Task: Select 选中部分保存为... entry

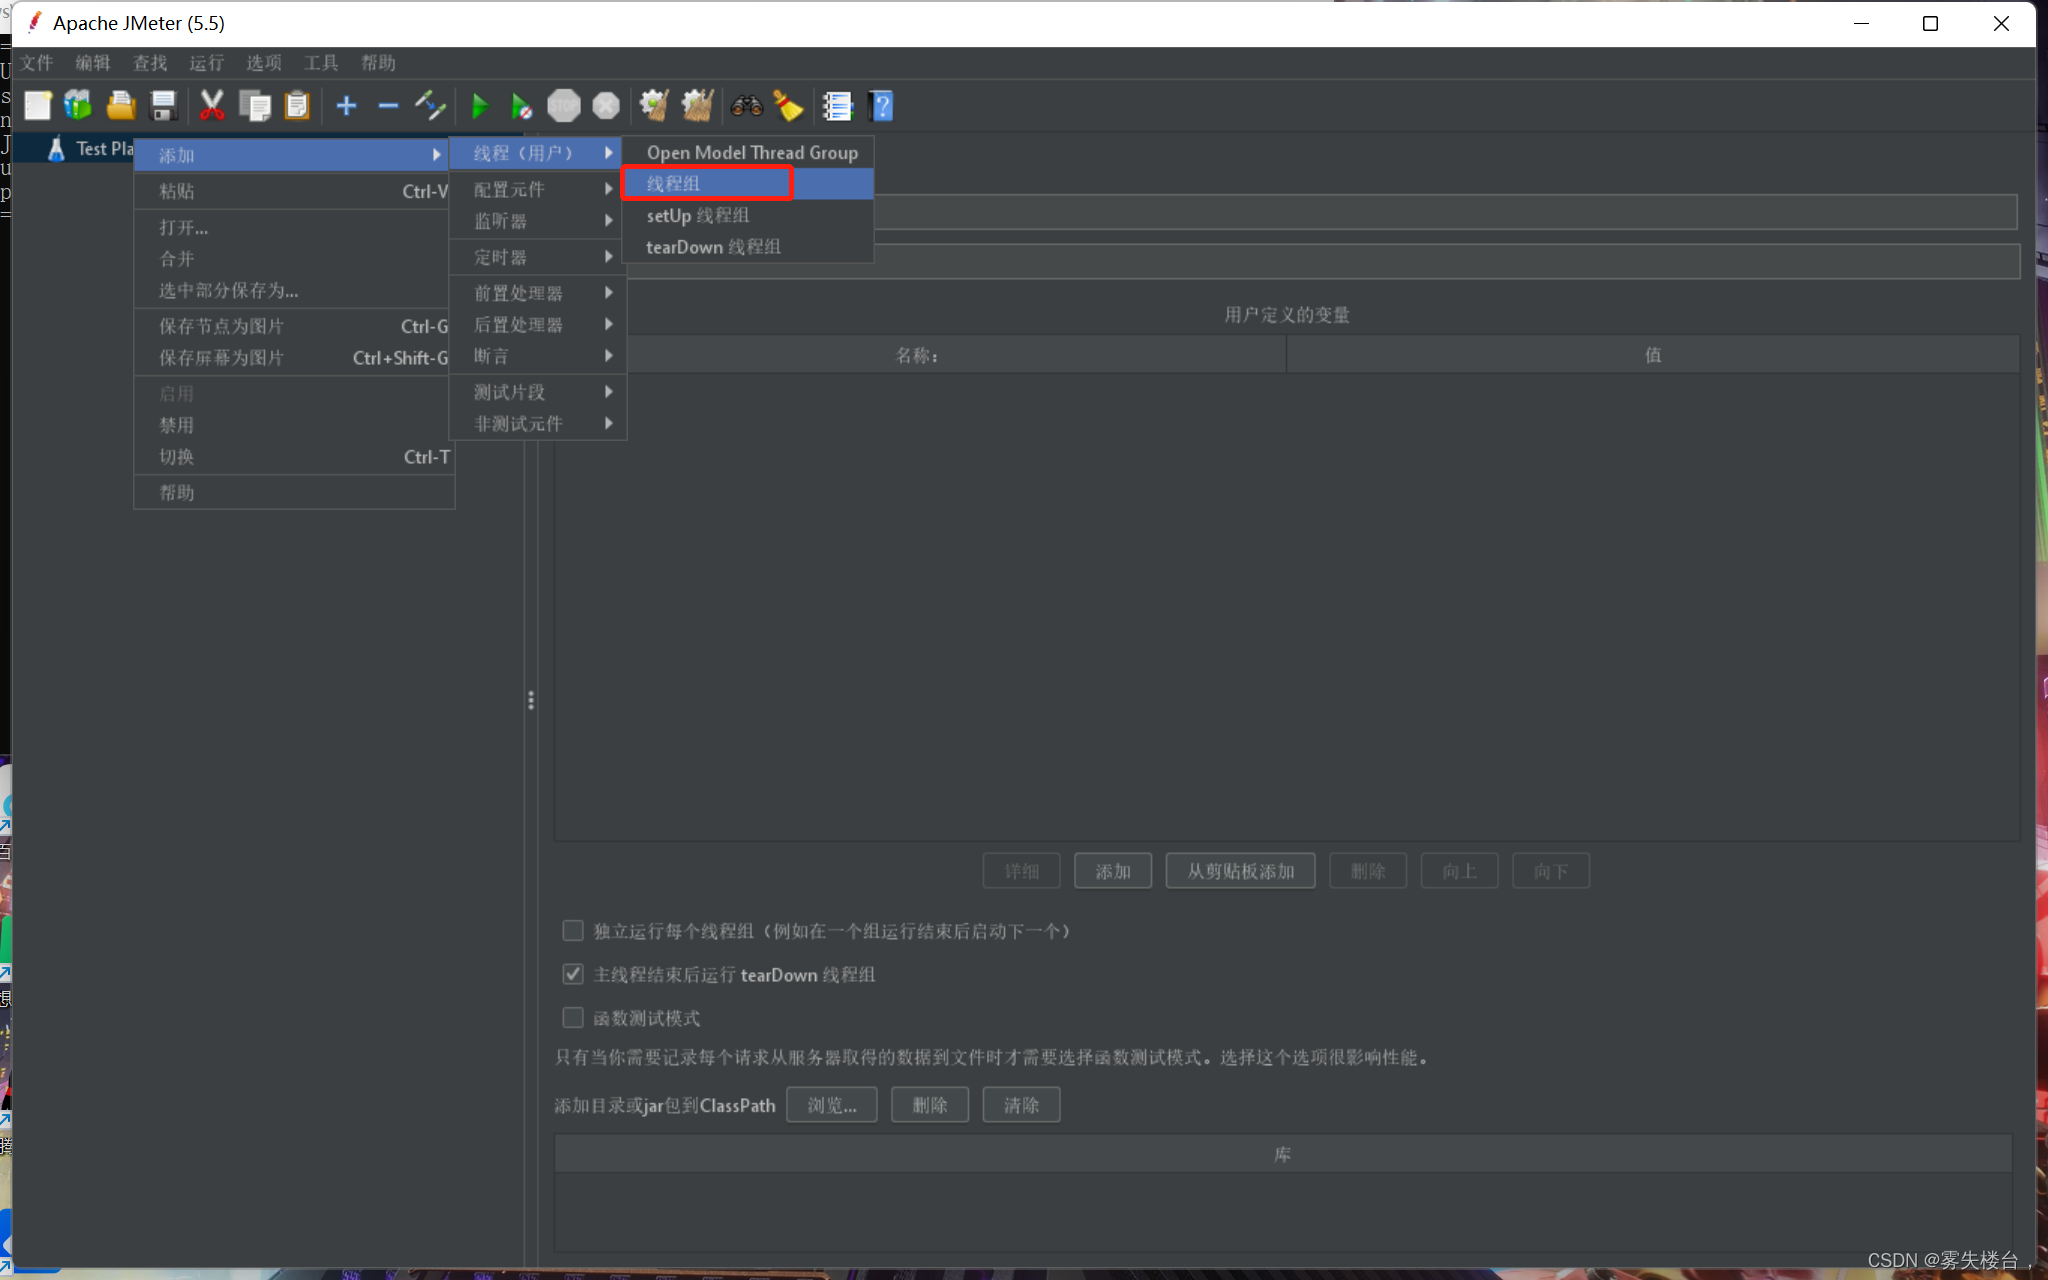Action: [x=292, y=291]
